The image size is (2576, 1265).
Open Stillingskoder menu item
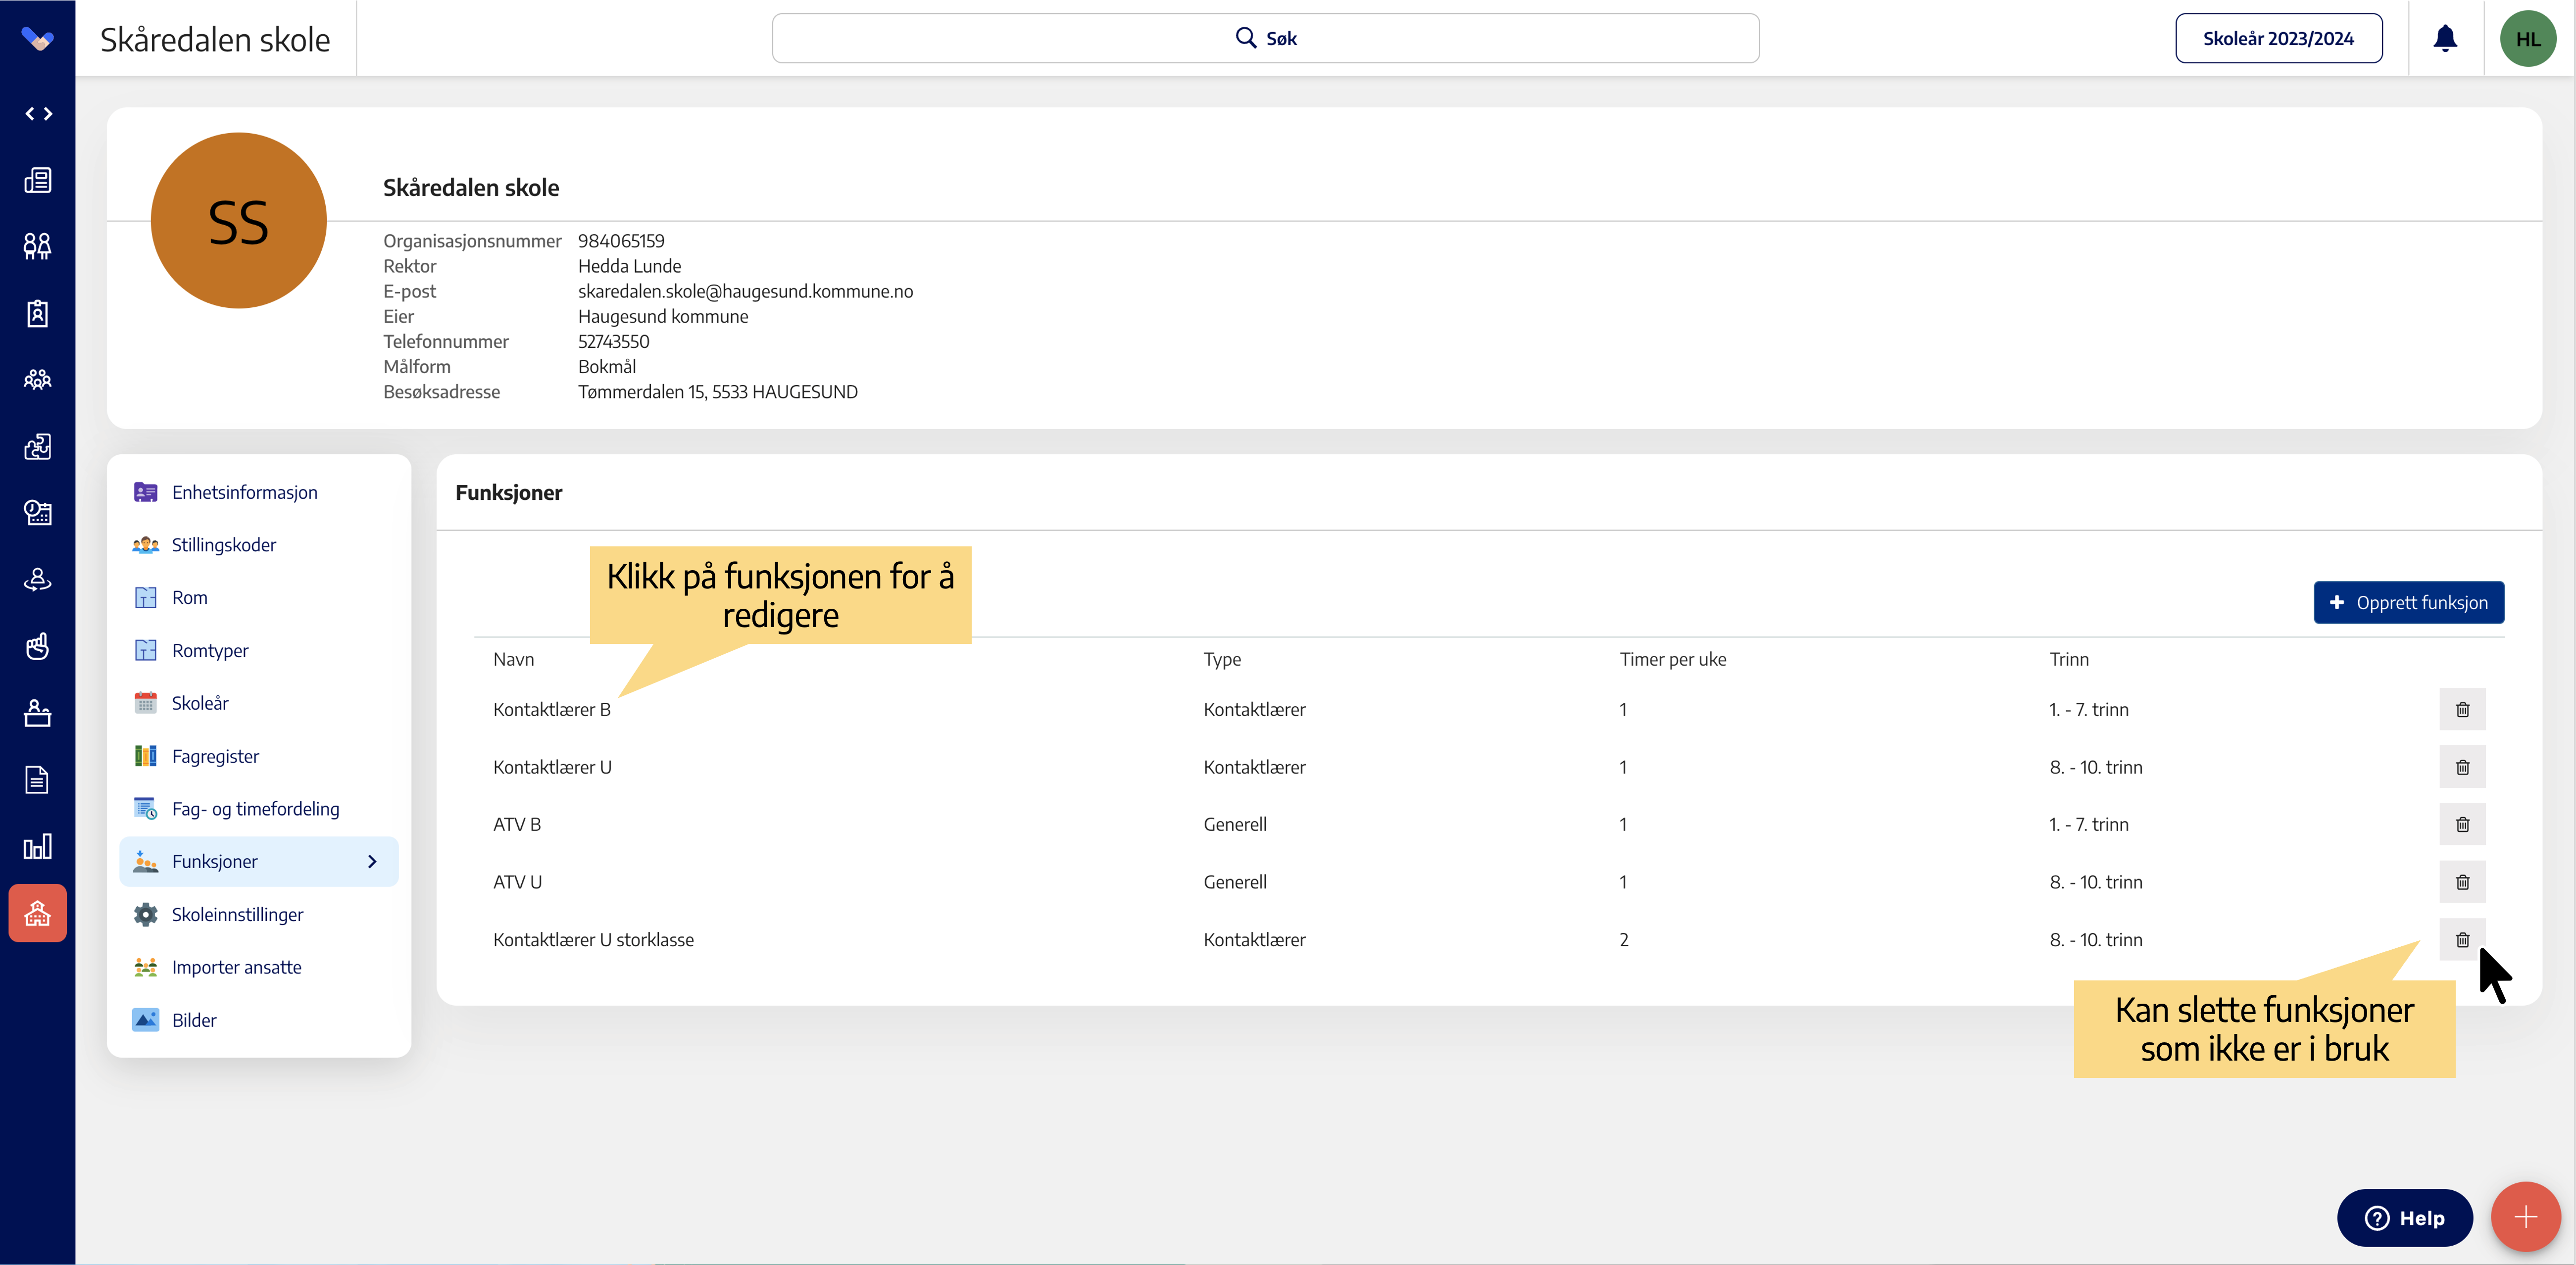pos(259,545)
